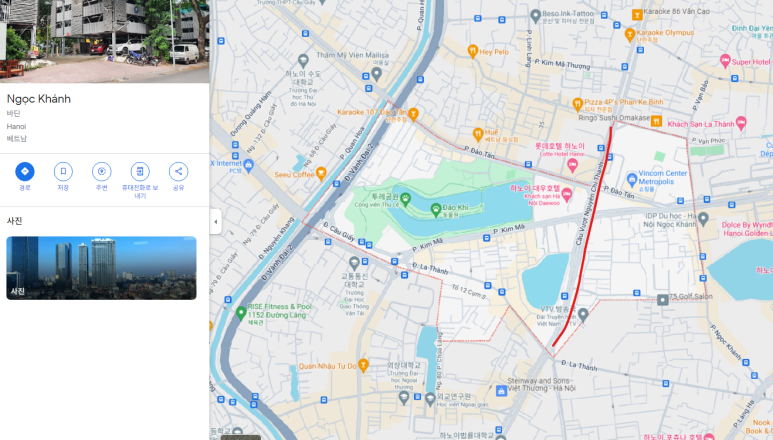This screenshot has height=440, width=773.
Task: Click RISE Fitness & Pool marker
Action: [240, 313]
